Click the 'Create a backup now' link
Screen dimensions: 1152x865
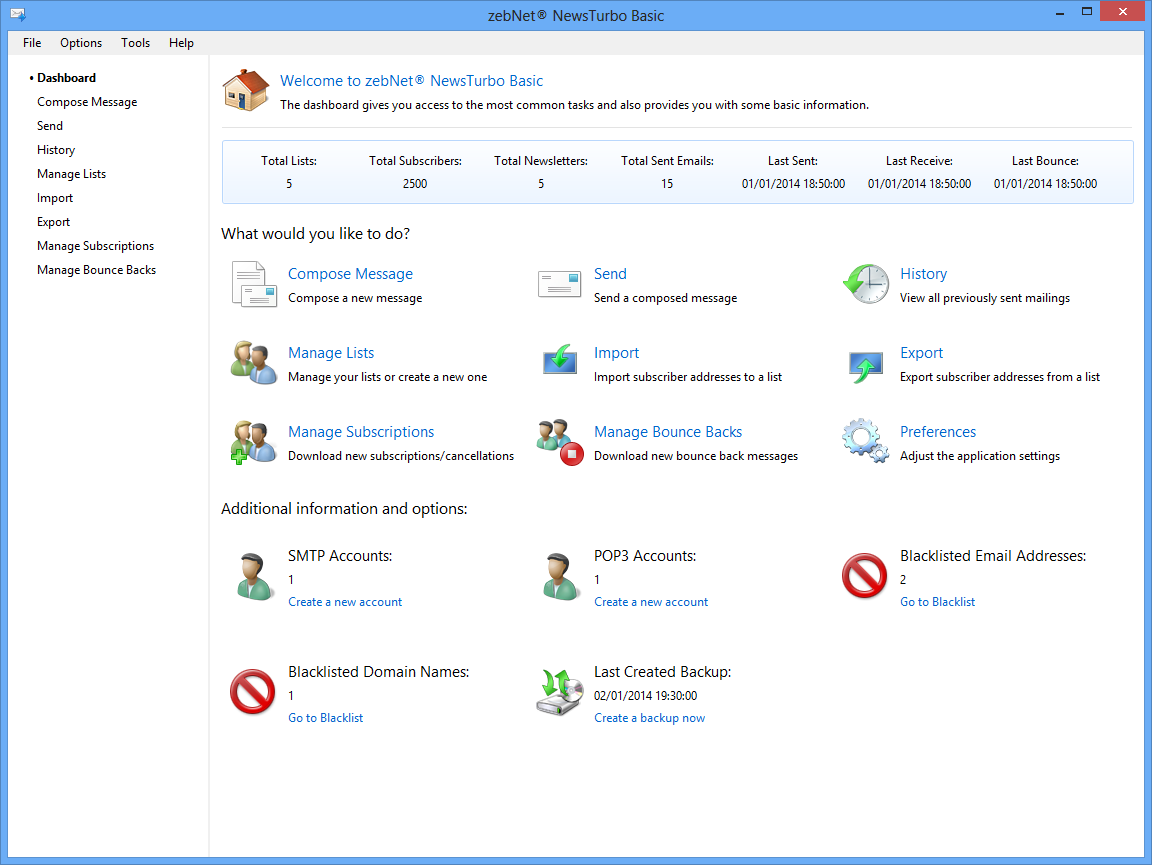click(x=649, y=718)
